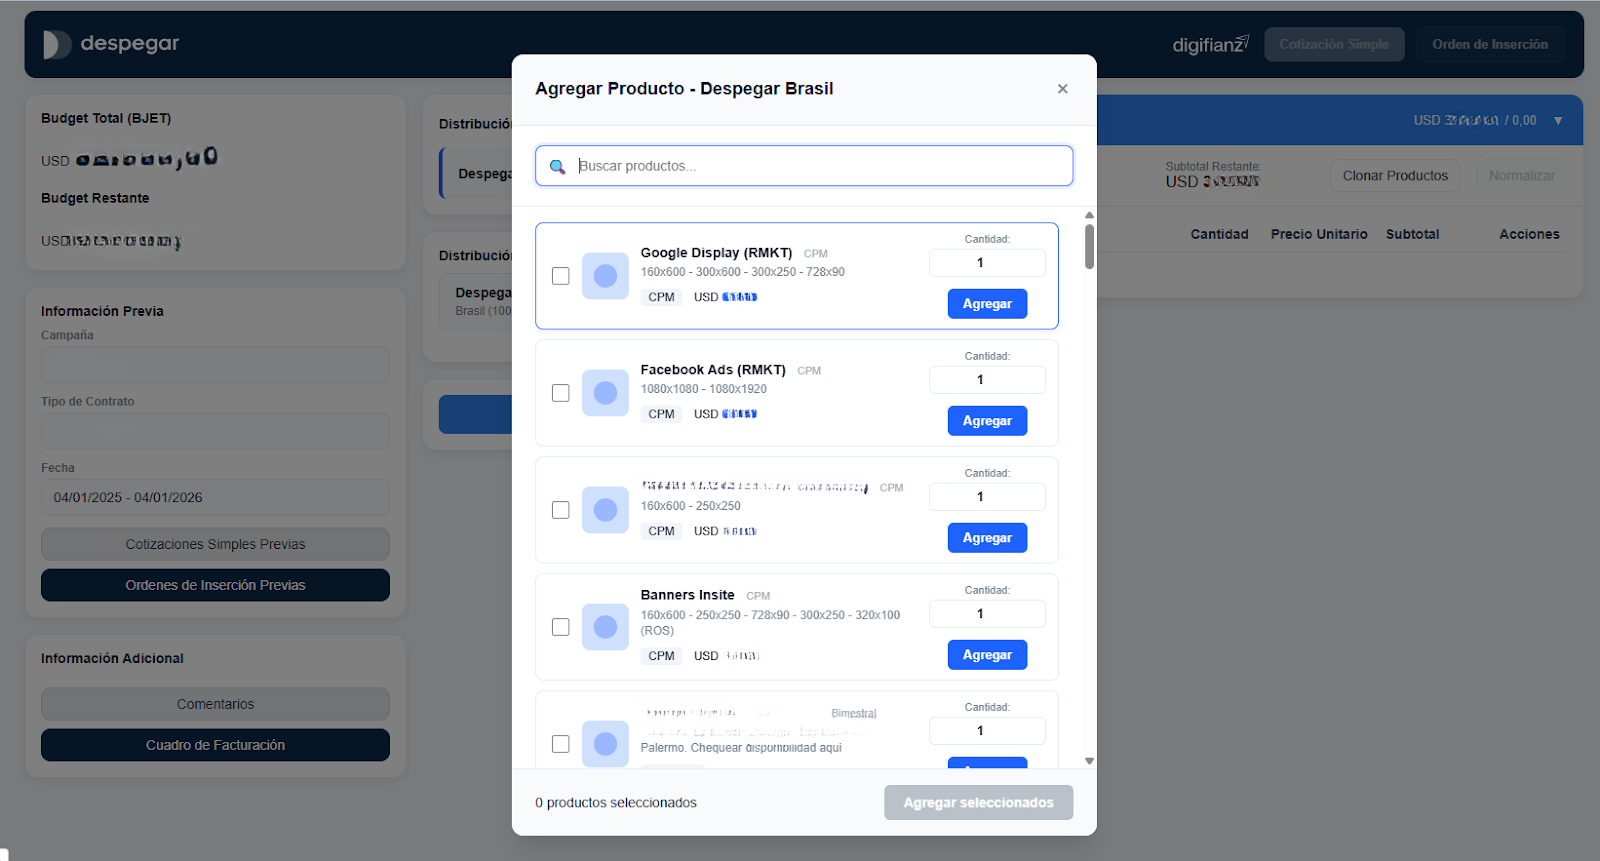This screenshot has height=861, width=1600.
Task: Close the Agregar Producto dialog
Action: (x=1062, y=89)
